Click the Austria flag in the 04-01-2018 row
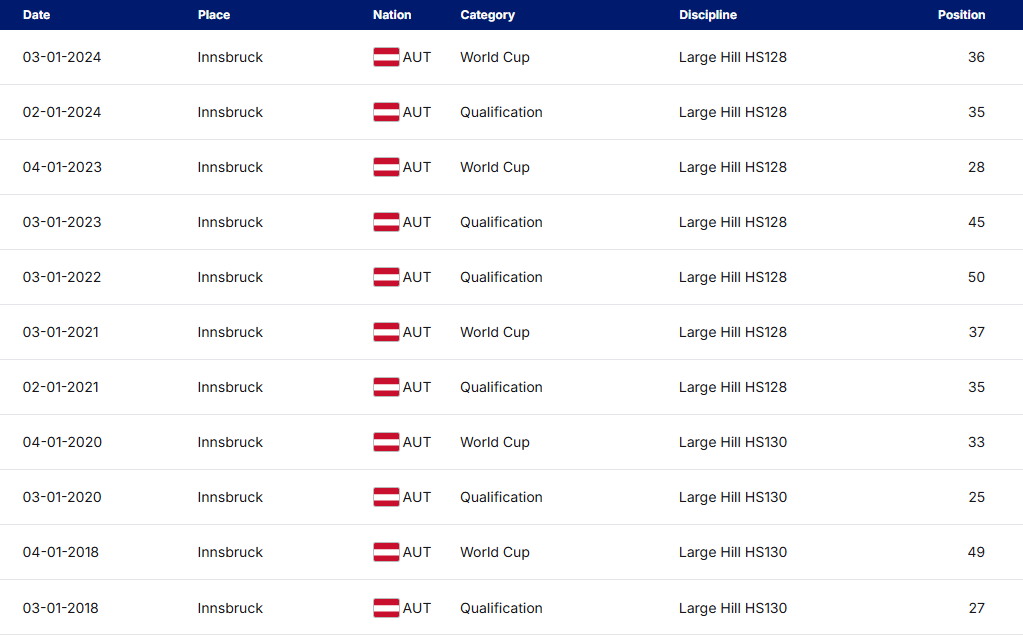Screen dimensions: 1023x635 (386, 552)
